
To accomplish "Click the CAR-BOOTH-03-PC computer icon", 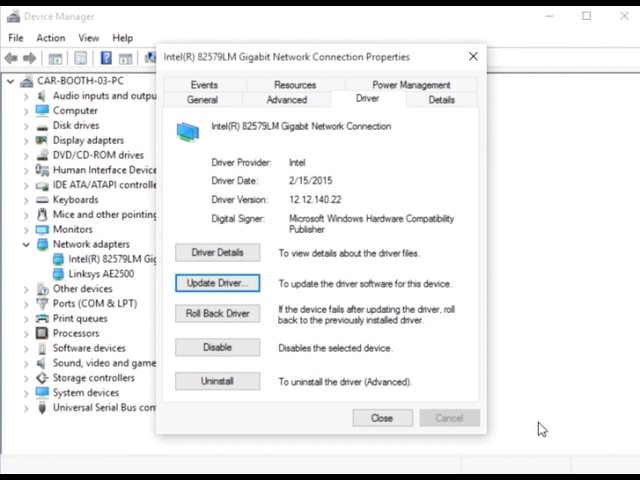I will coord(27,81).
